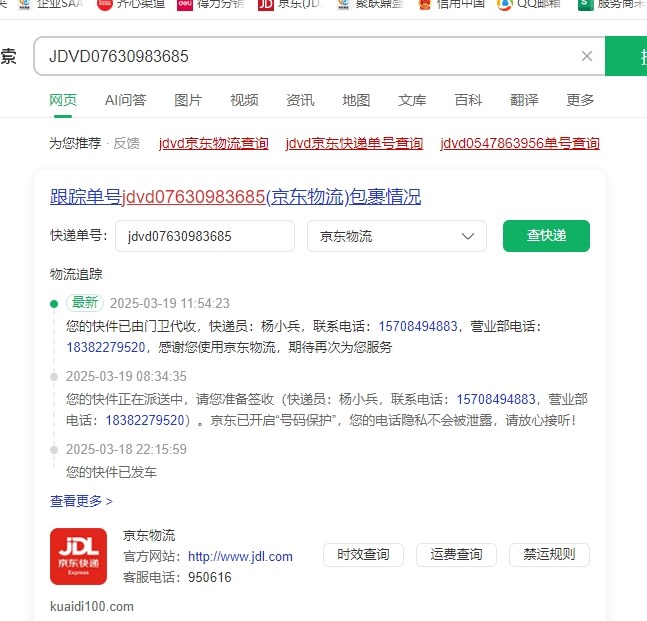Click phone 18382279520 in the 08:34:35 entry
Screen dimensions: 647x621
[x=145, y=420]
